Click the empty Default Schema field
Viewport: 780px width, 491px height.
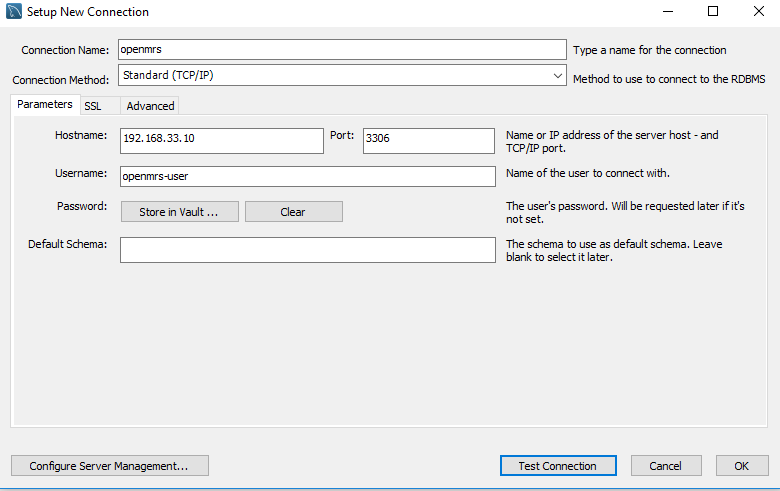307,250
